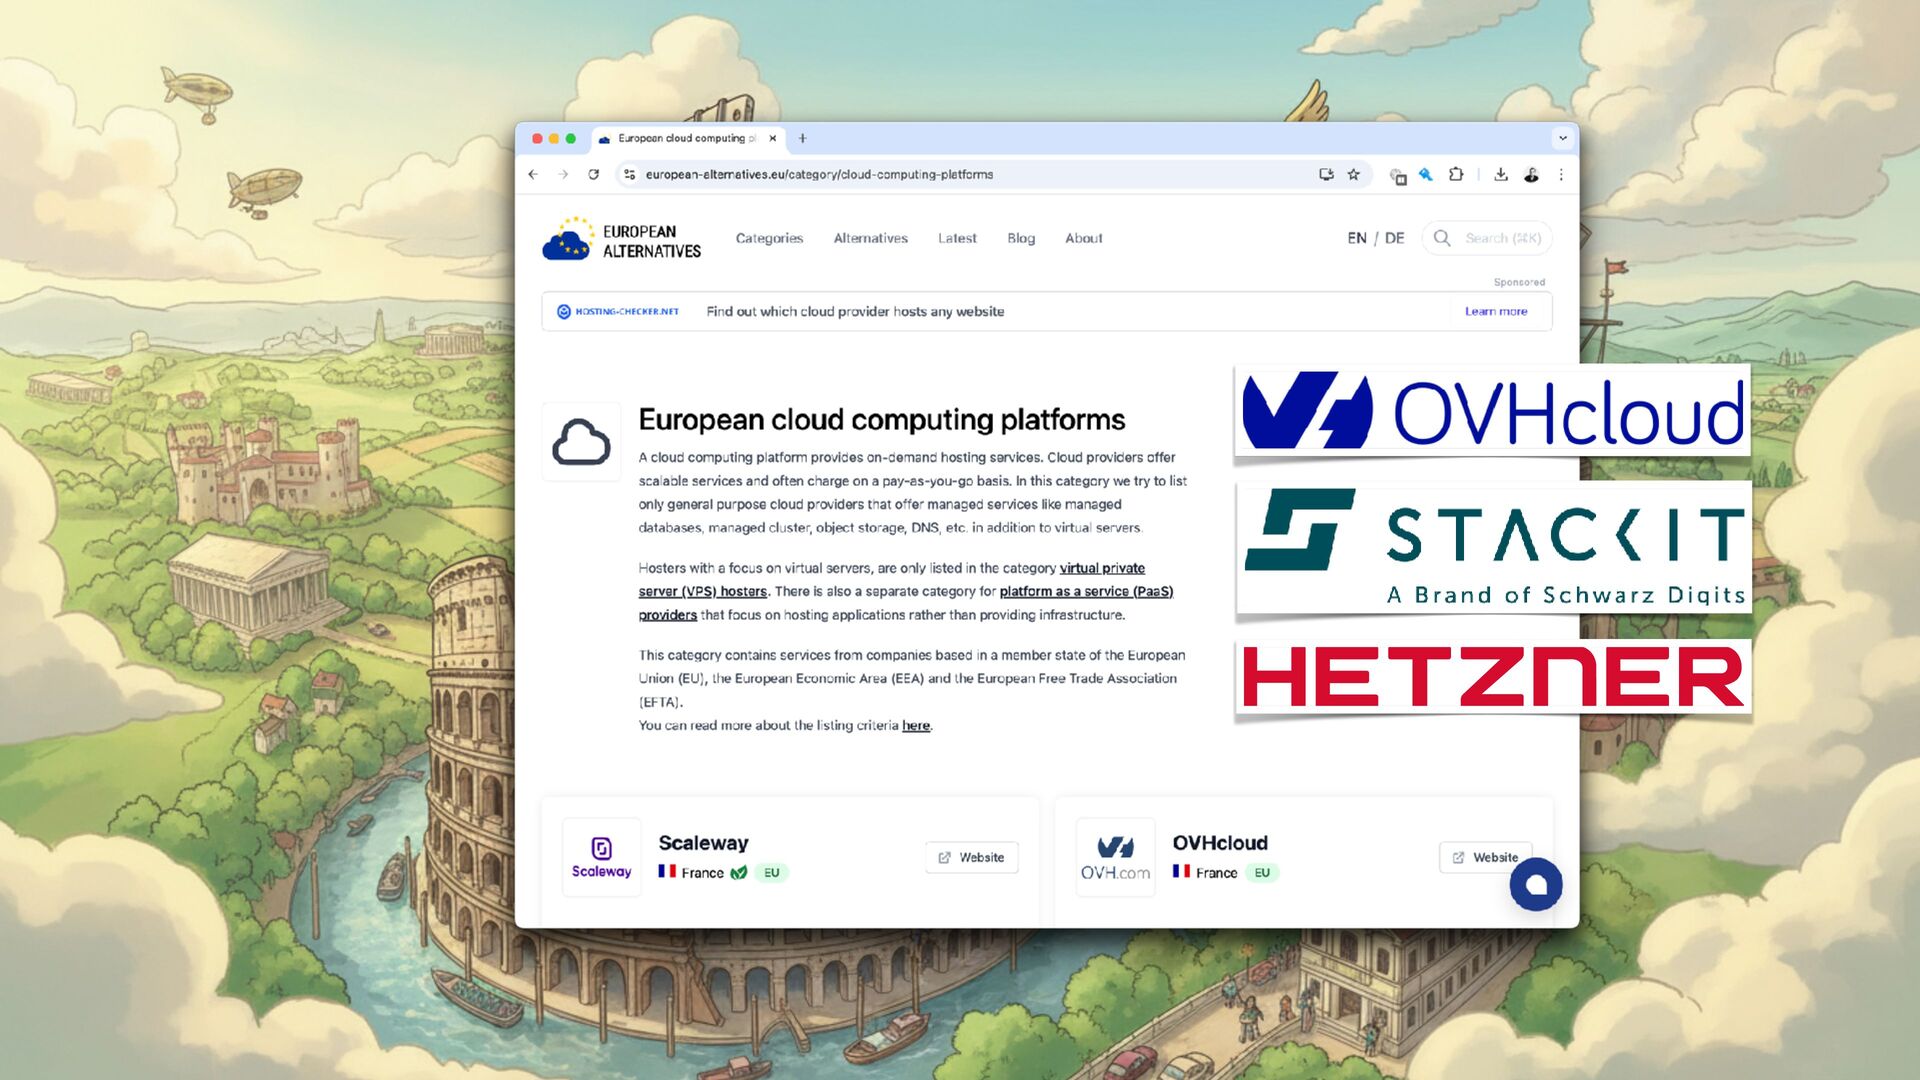Image resolution: width=1920 pixels, height=1080 pixels.
Task: Open the Categories navigation menu
Action: pyautogui.click(x=769, y=238)
